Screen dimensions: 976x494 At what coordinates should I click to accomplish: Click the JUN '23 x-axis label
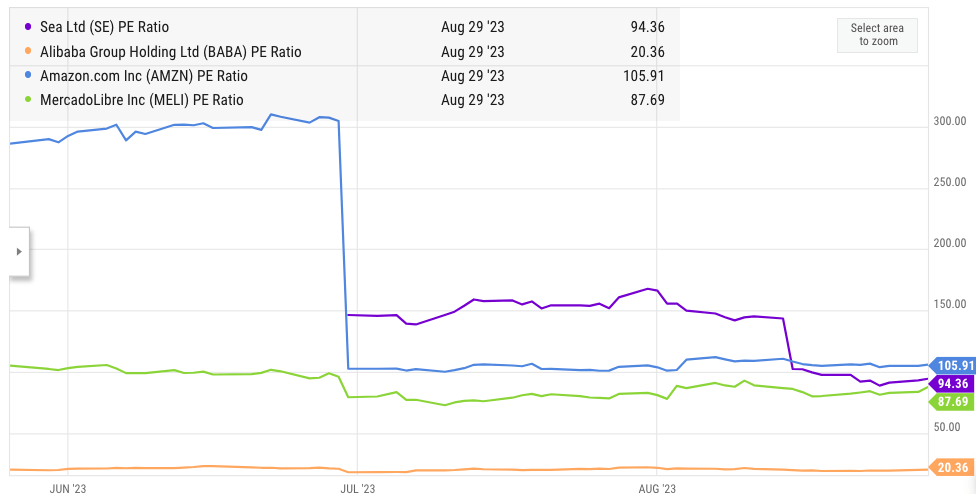67,487
